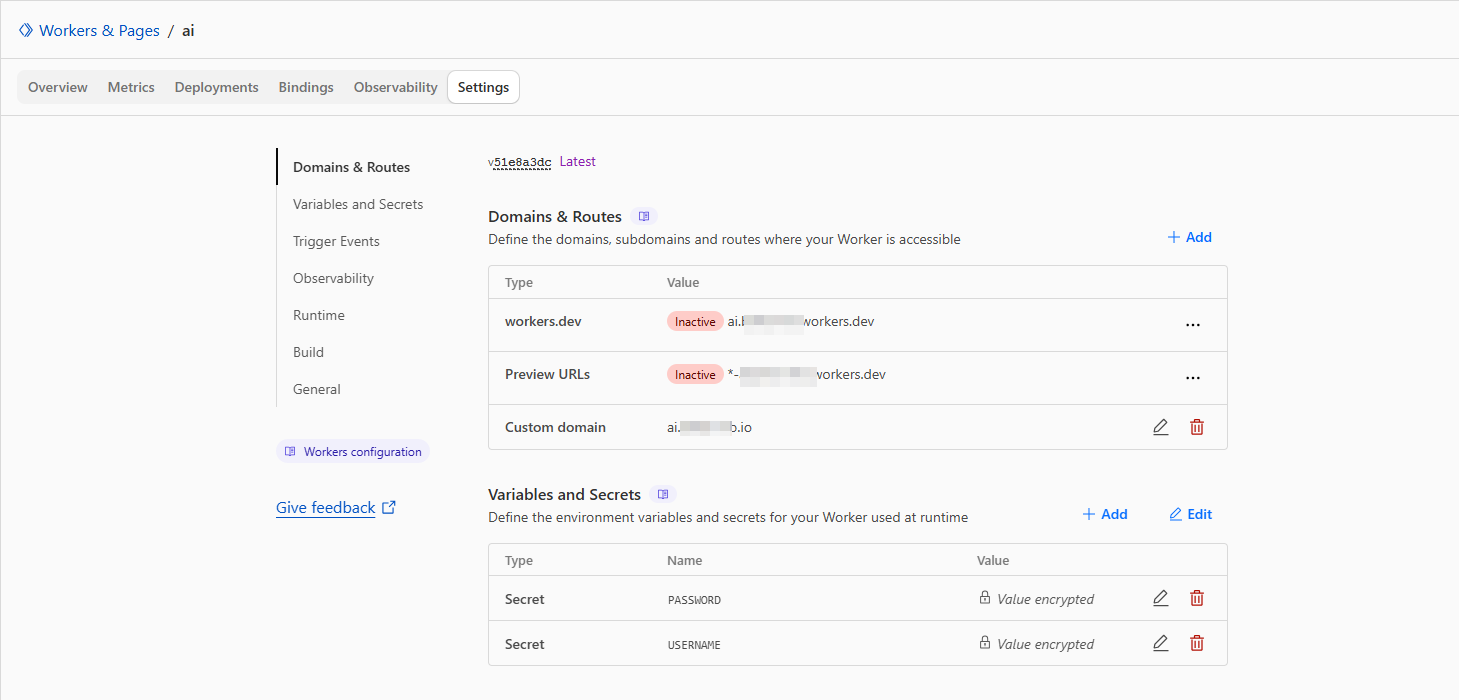Open Domains & Routes documentation icon
Viewport: 1459px width, 700px height.
point(644,216)
